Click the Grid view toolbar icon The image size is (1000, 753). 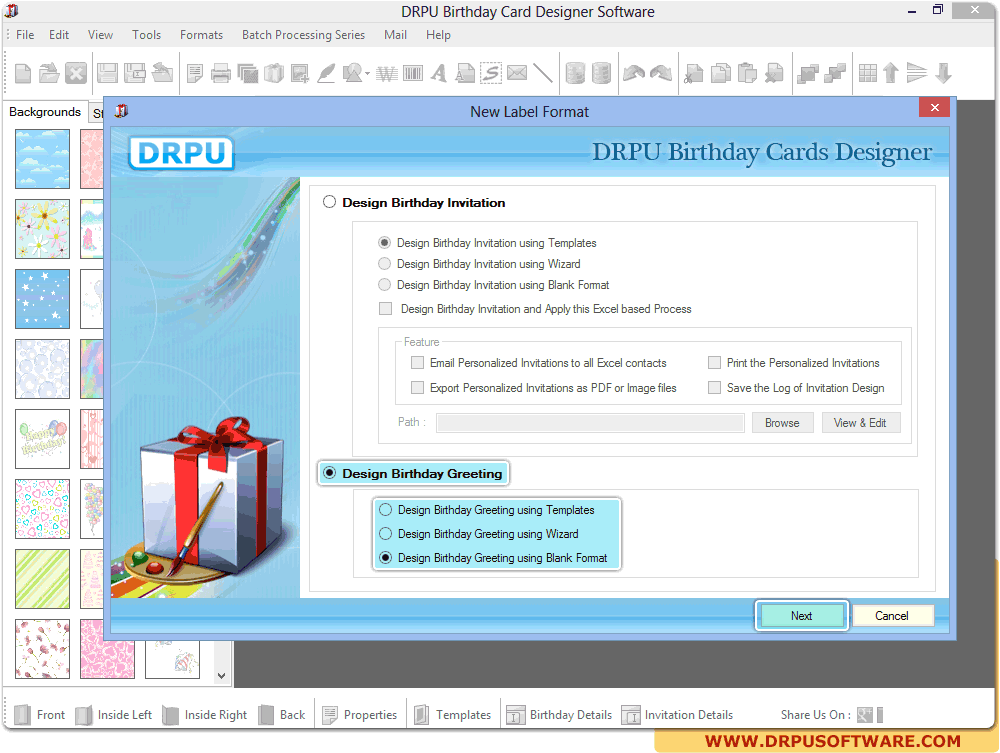tap(867, 73)
